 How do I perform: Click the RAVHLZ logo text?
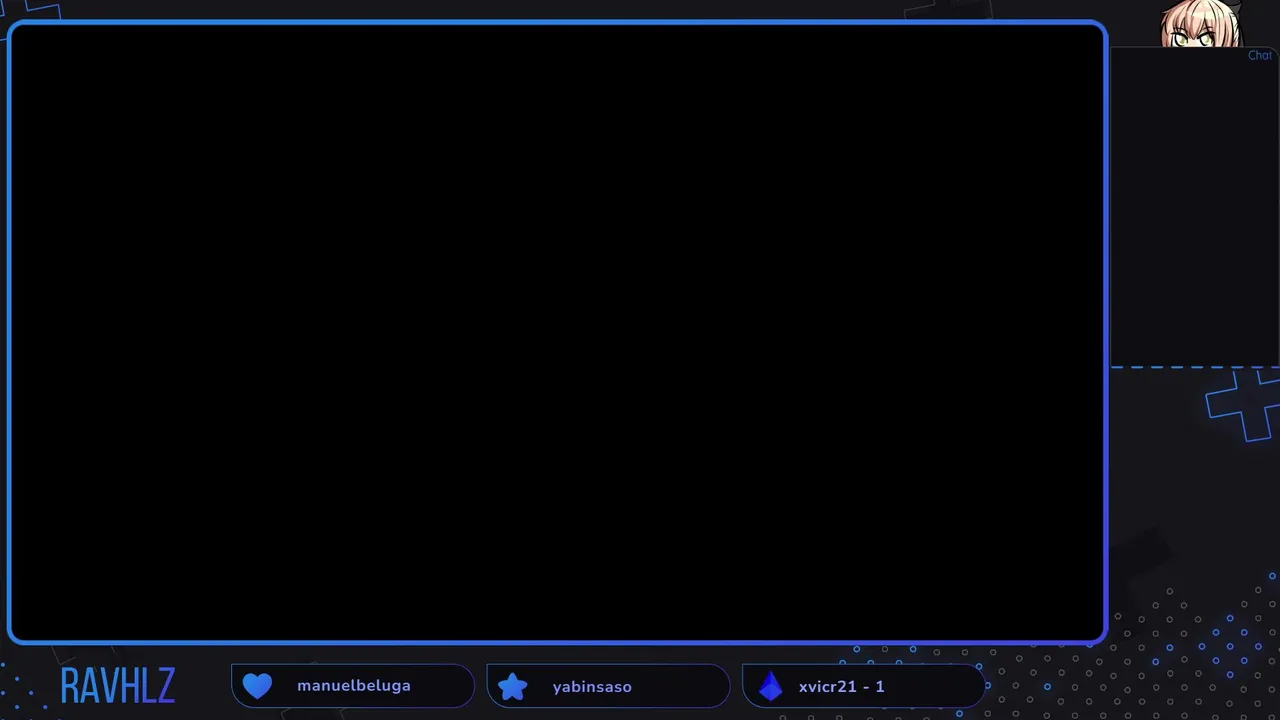click(x=118, y=686)
